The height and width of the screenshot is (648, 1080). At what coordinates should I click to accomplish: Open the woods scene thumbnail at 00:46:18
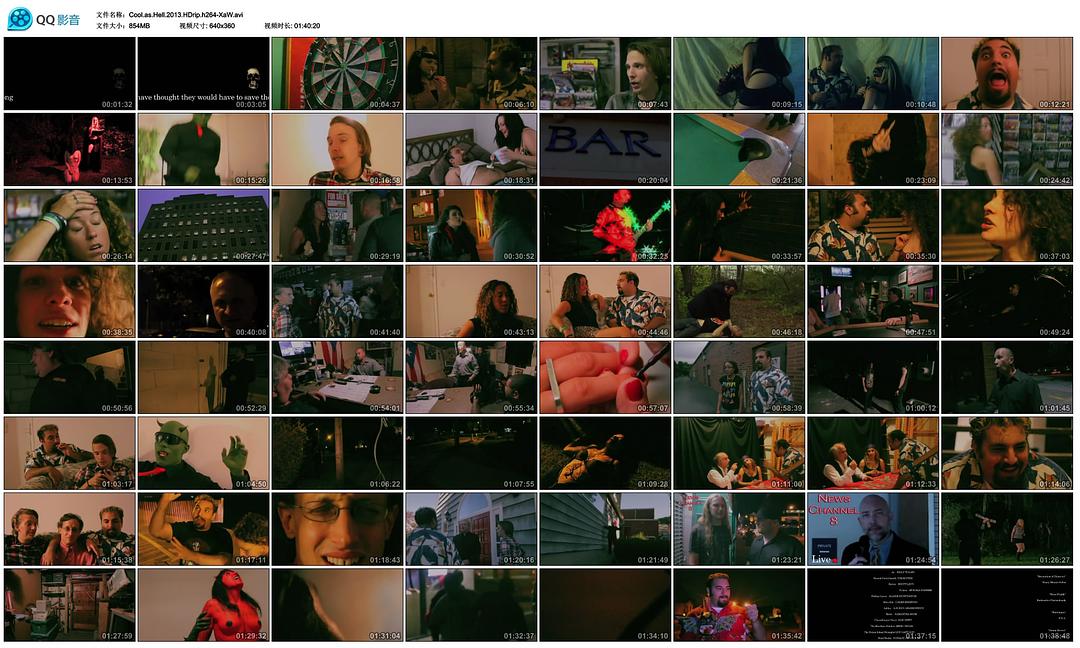point(739,301)
